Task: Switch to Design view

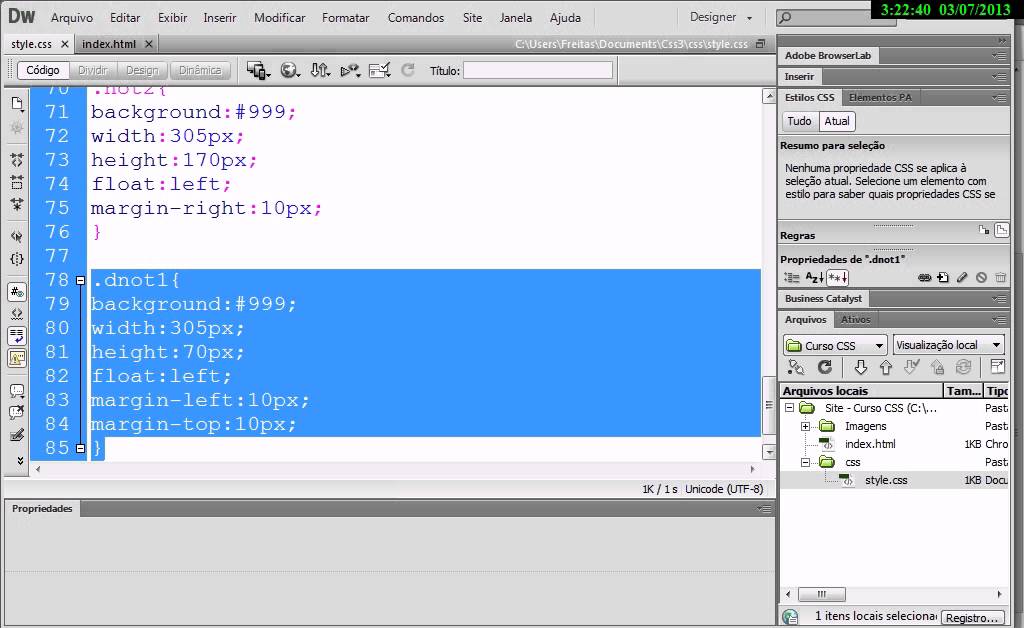Action: pyautogui.click(x=142, y=70)
